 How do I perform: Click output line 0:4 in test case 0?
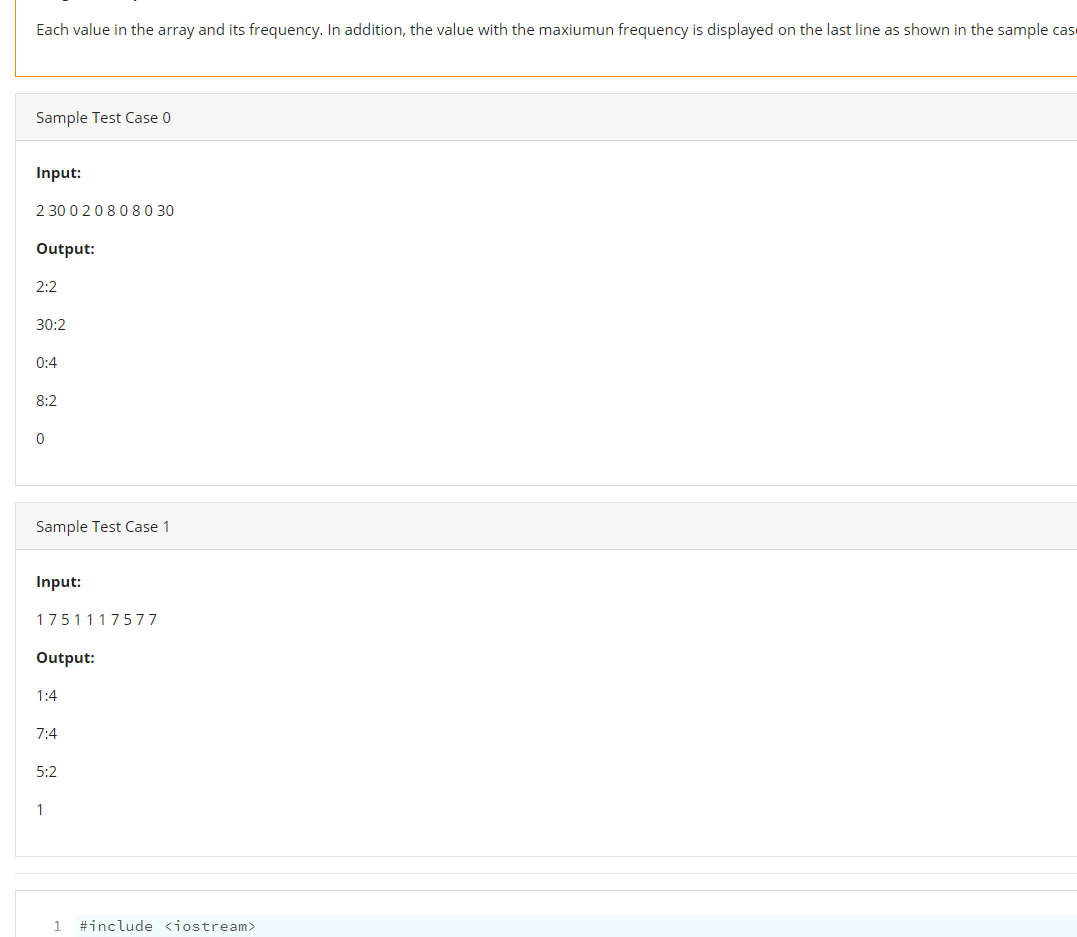point(46,362)
